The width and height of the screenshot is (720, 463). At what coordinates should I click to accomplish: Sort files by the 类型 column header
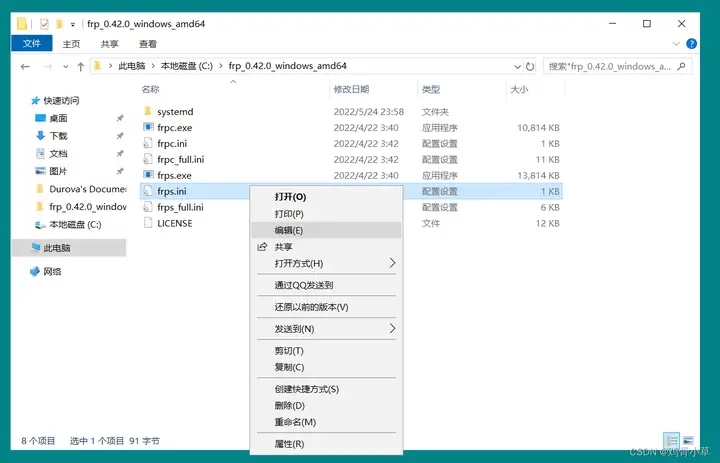[x=431, y=90]
